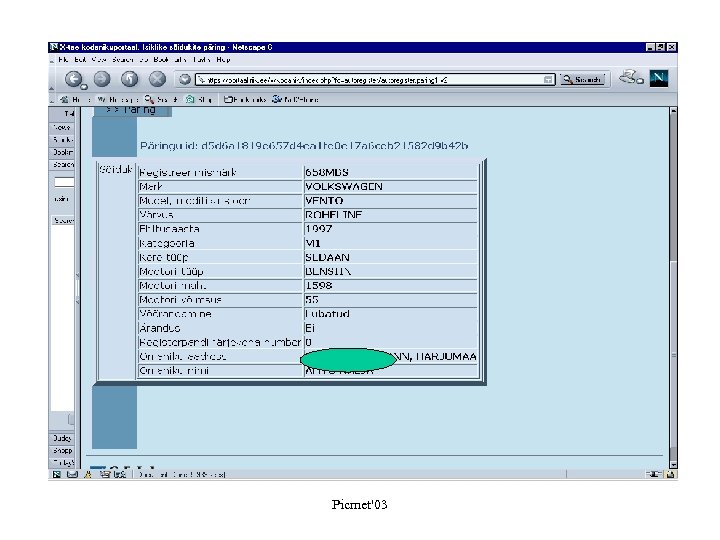Open the Tasks menu
720x540 pixels.
tap(201, 60)
